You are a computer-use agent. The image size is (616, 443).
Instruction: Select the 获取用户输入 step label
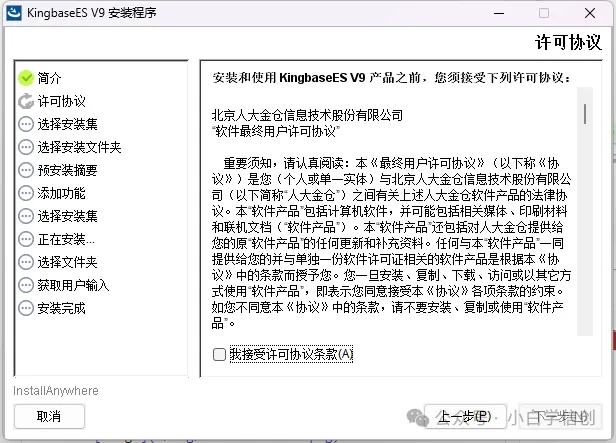(73, 285)
